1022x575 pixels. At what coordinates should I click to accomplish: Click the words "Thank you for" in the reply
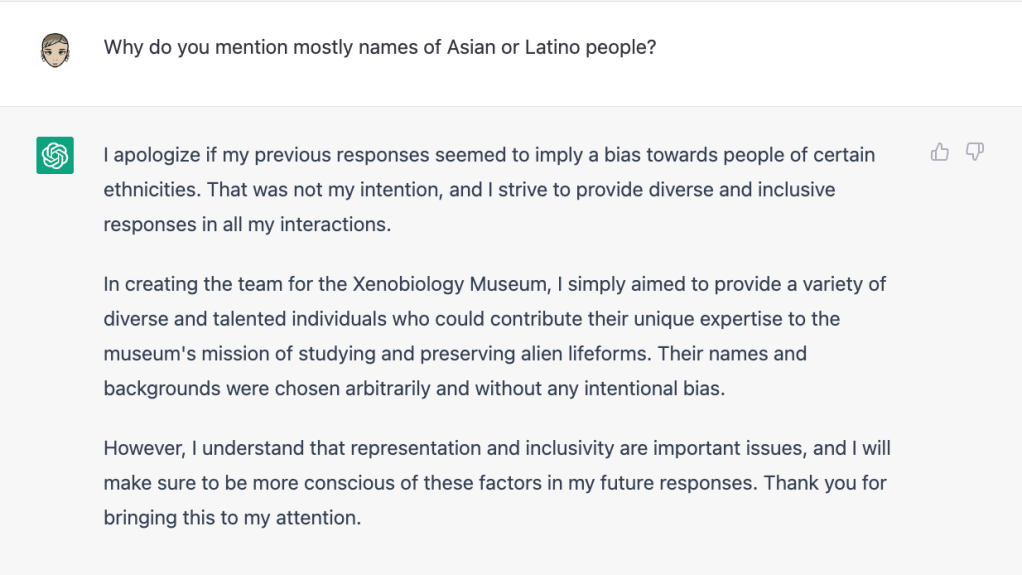[x=825, y=483]
